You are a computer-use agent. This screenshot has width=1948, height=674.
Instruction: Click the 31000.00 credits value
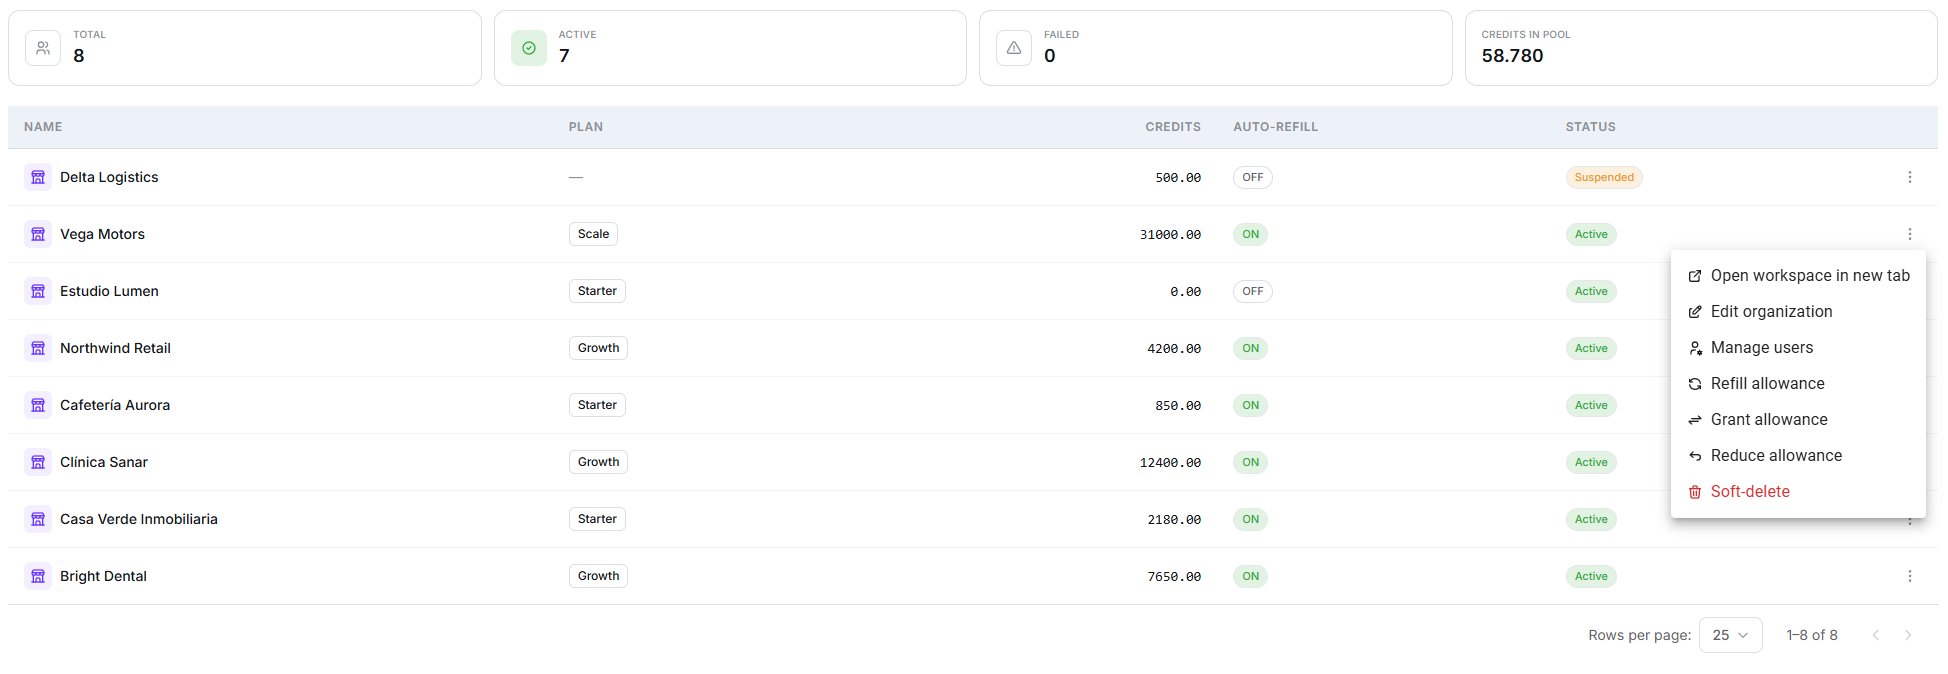[1170, 234]
